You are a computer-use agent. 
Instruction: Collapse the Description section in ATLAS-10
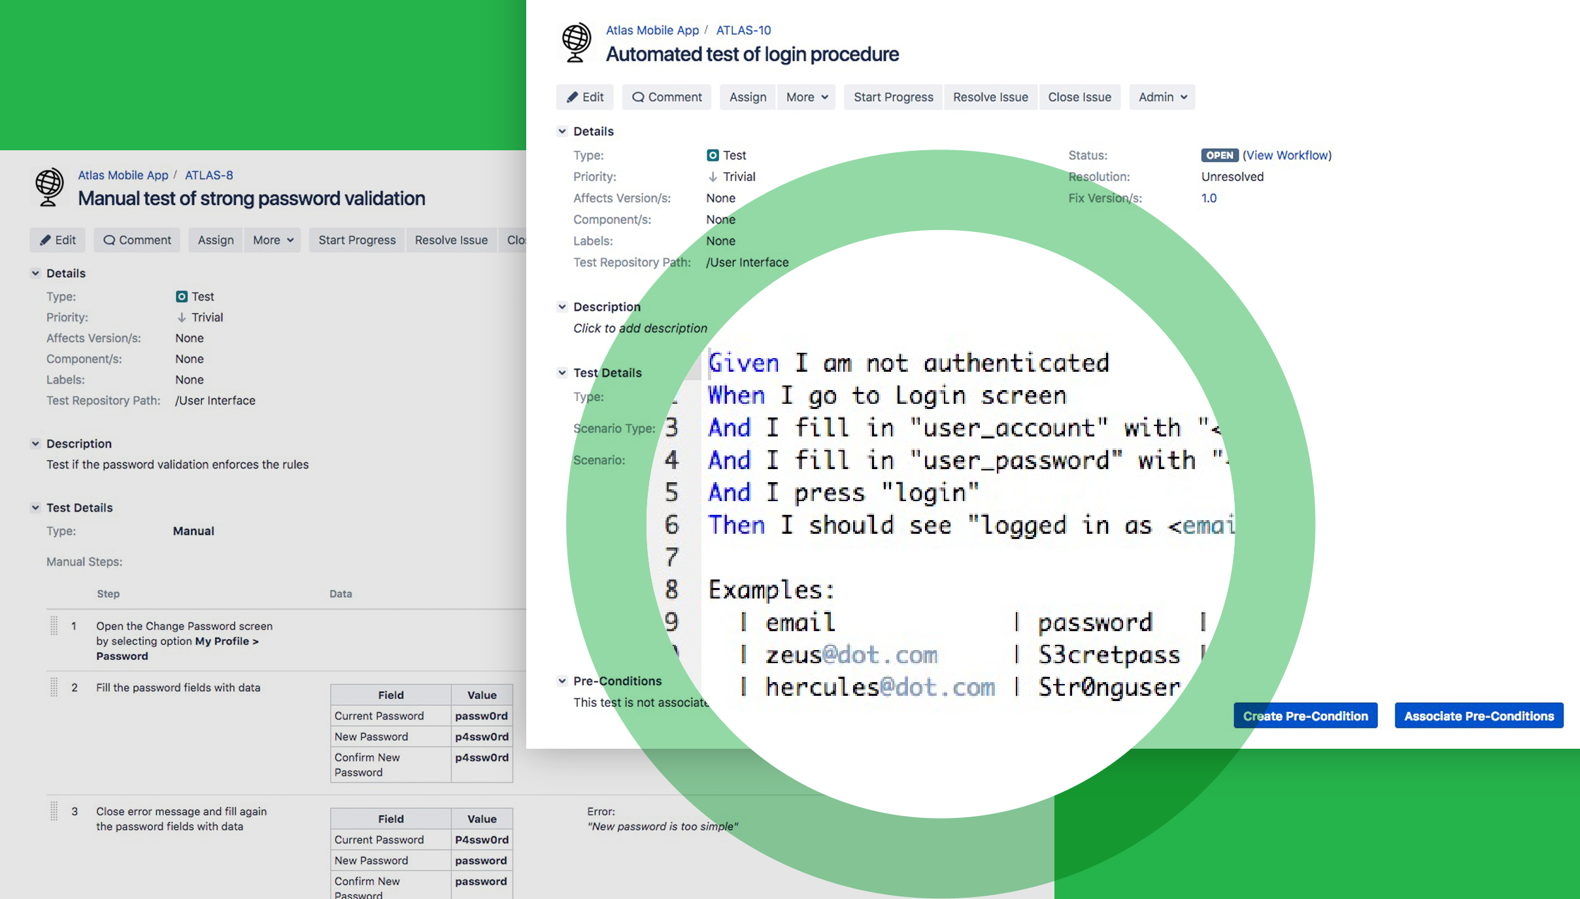tap(562, 307)
